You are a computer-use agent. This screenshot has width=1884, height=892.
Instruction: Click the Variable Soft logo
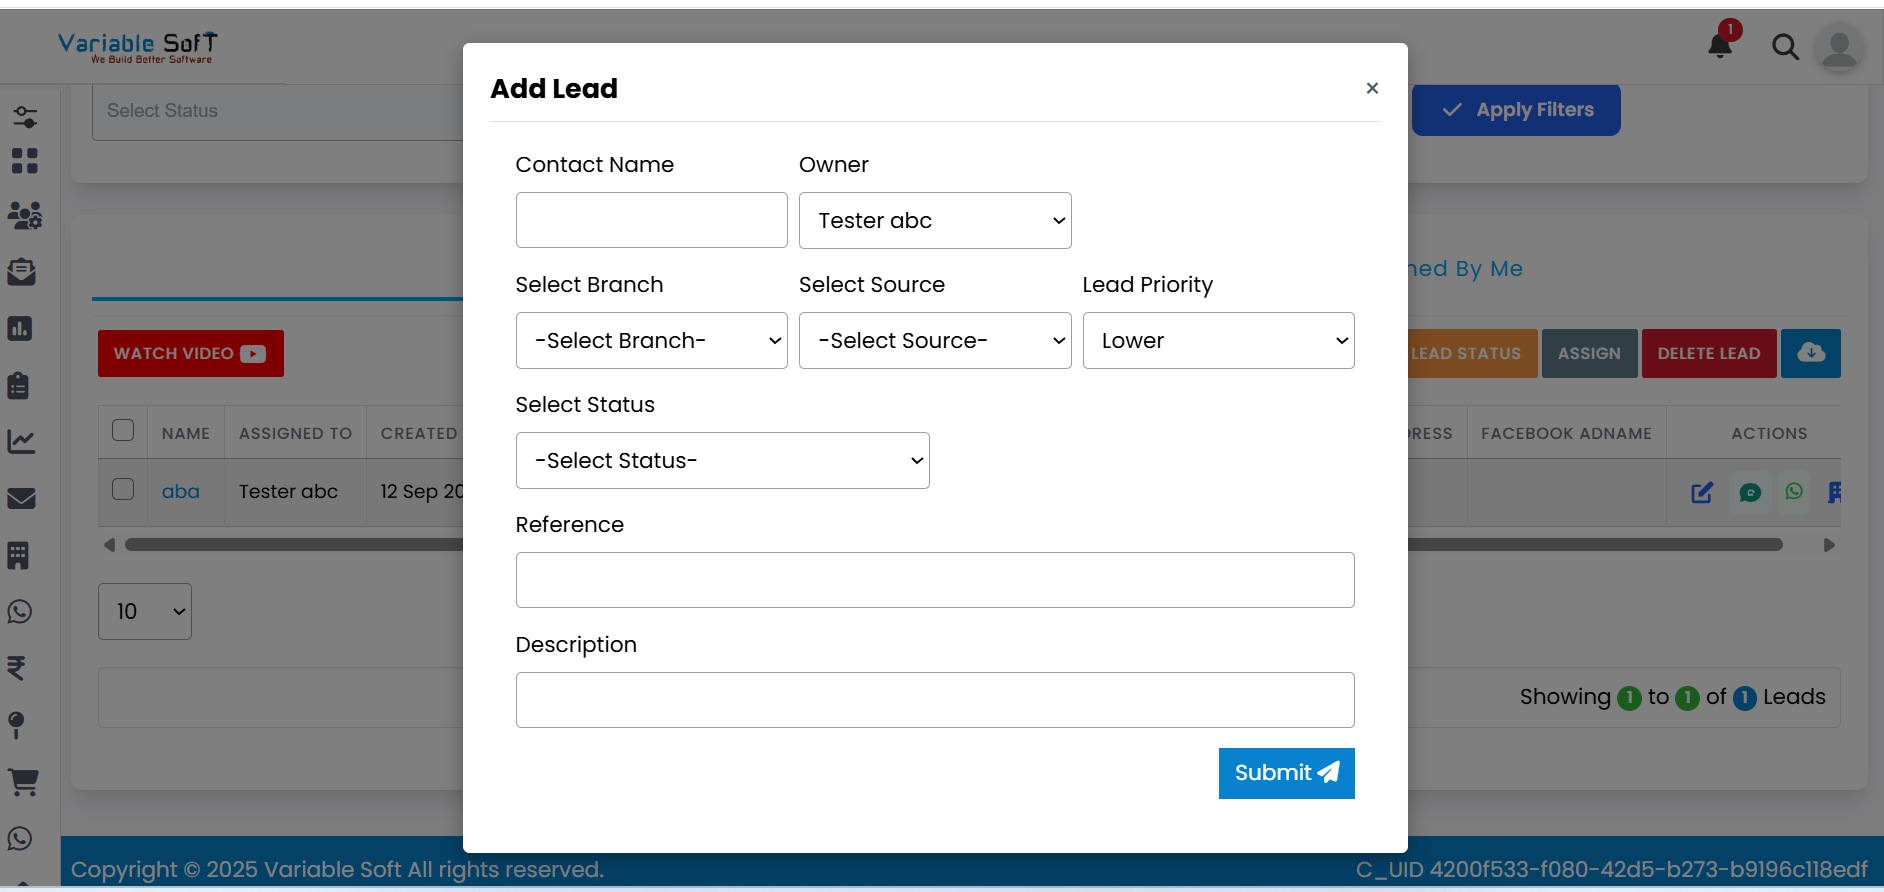point(137,47)
